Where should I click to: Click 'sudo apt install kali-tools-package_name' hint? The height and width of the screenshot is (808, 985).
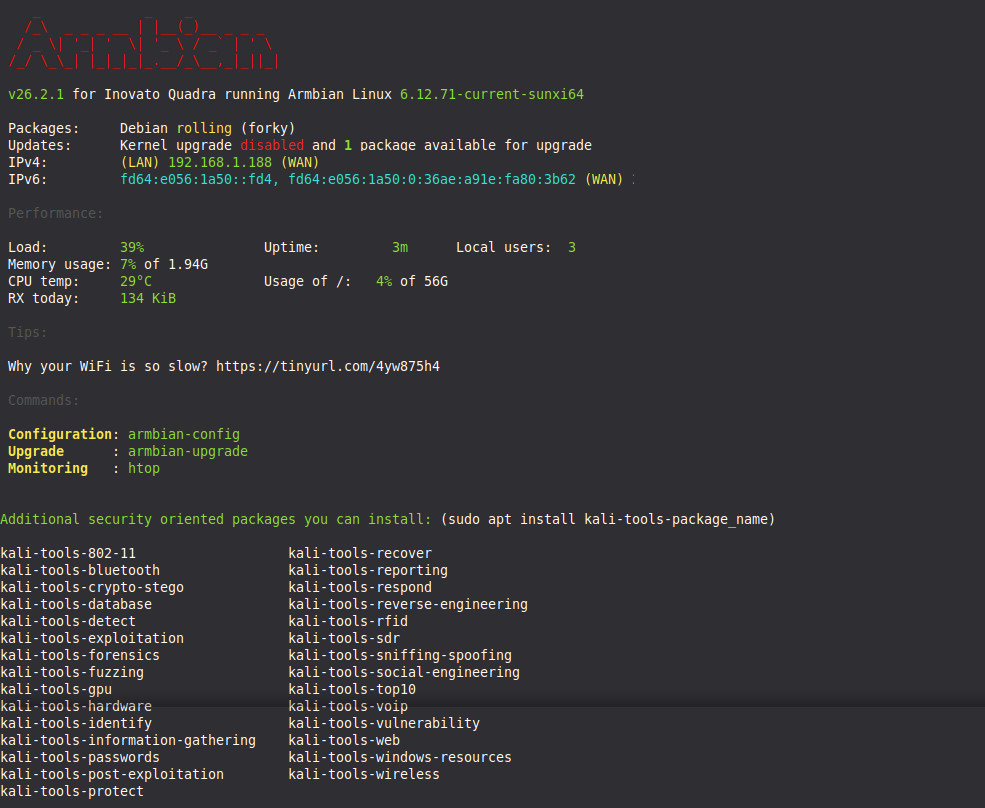coord(608,519)
